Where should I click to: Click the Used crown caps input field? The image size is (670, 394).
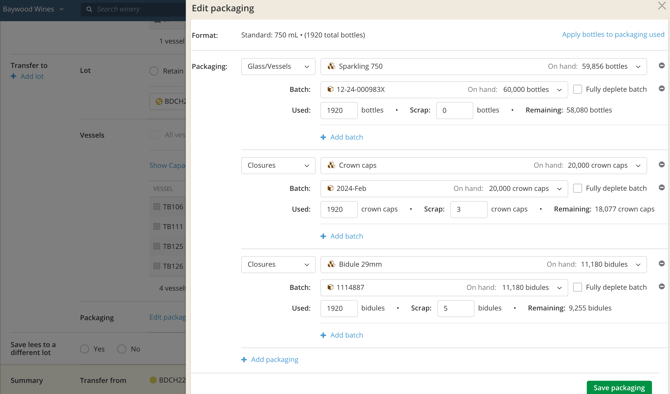[x=339, y=209]
